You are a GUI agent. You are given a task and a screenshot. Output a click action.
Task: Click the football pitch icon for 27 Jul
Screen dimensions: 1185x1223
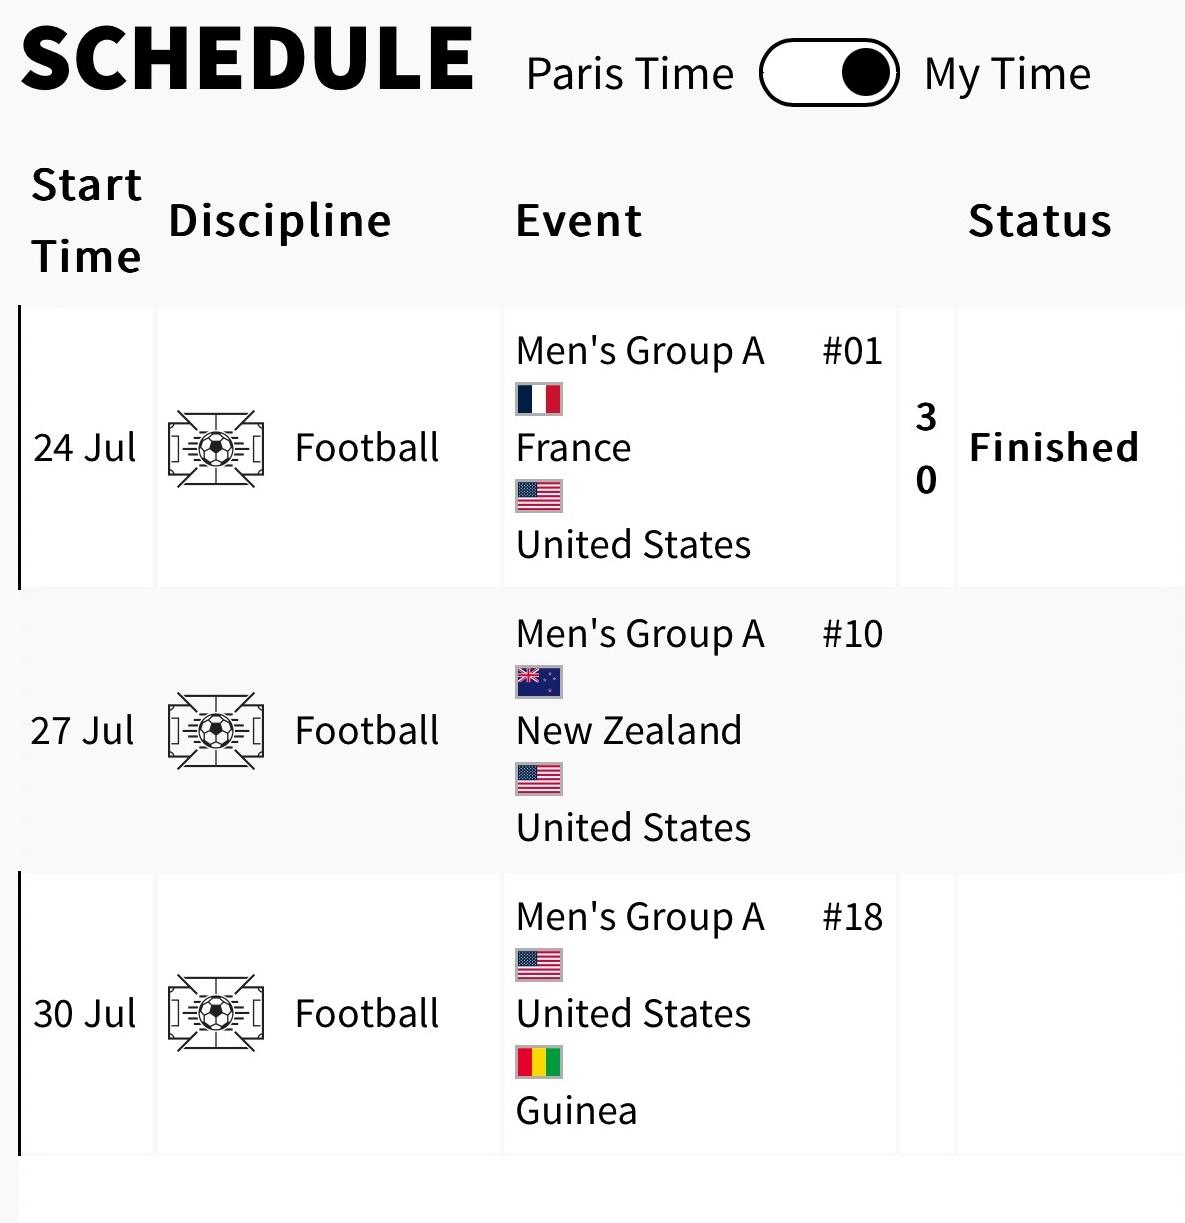coord(216,731)
